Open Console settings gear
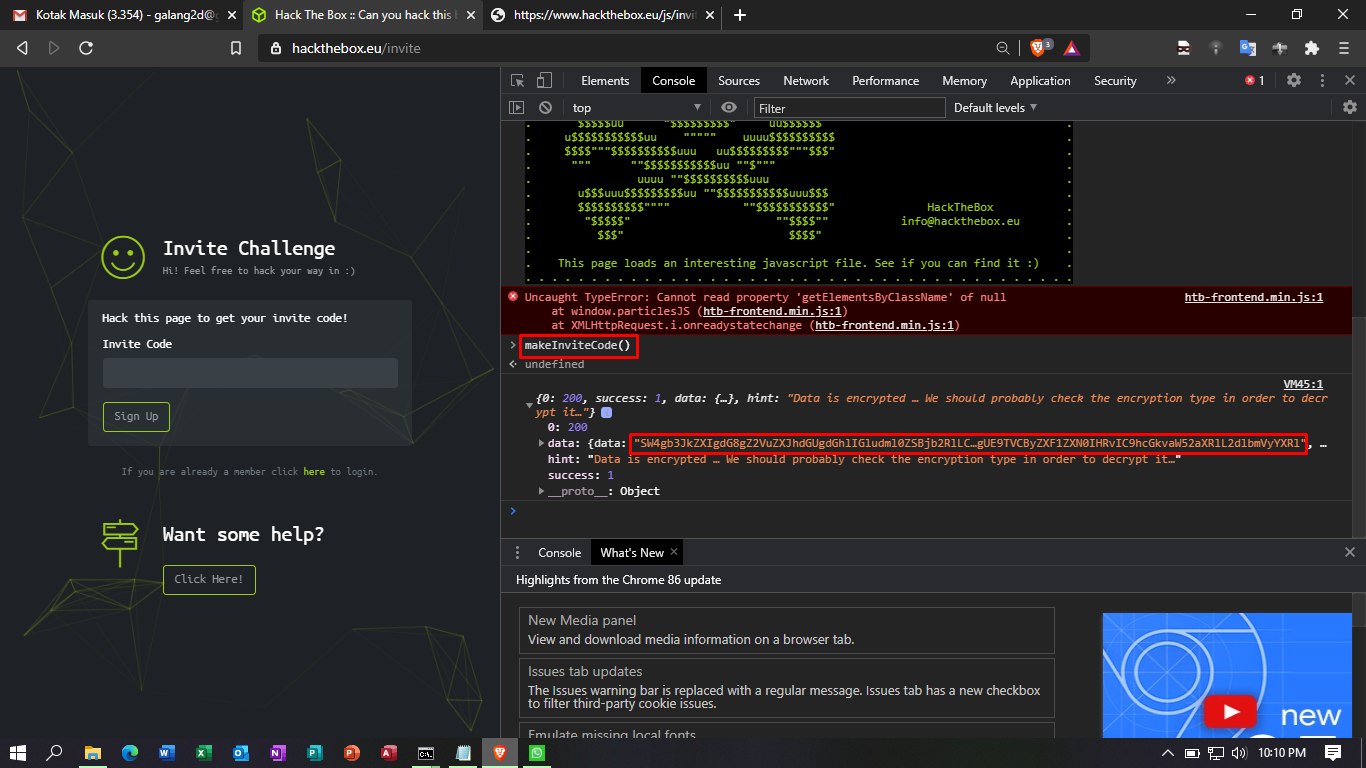Screen dimensions: 1366x768 click(x=1350, y=107)
